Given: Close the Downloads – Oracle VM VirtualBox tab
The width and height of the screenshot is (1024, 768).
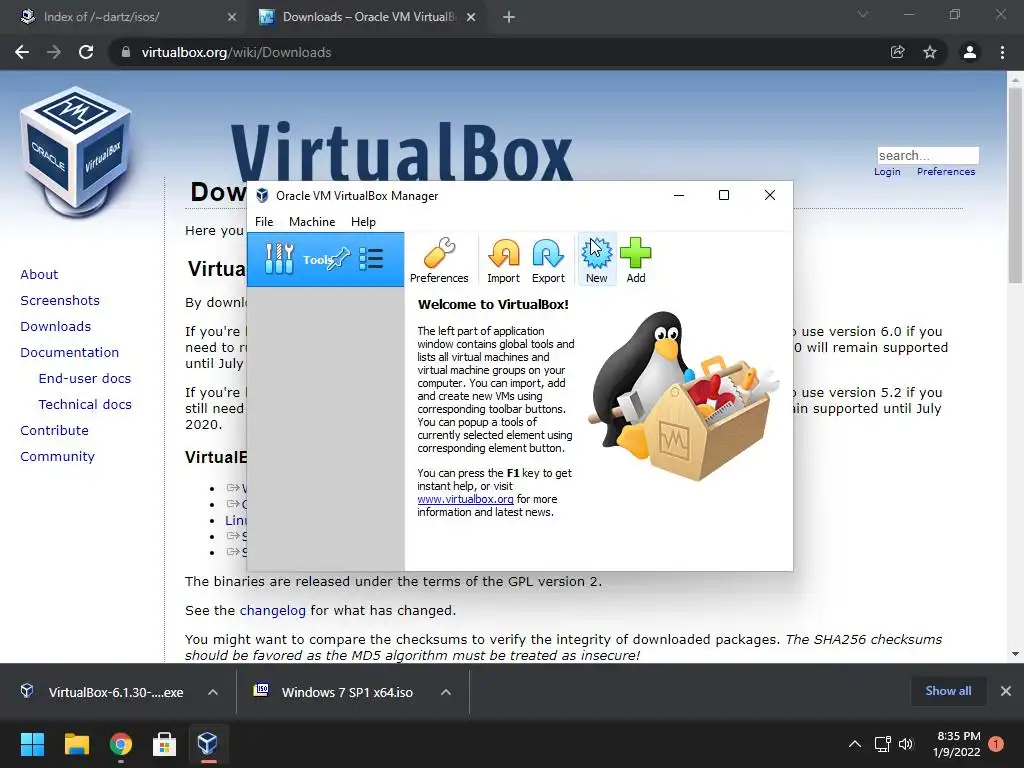Looking at the screenshot, I should [x=471, y=17].
